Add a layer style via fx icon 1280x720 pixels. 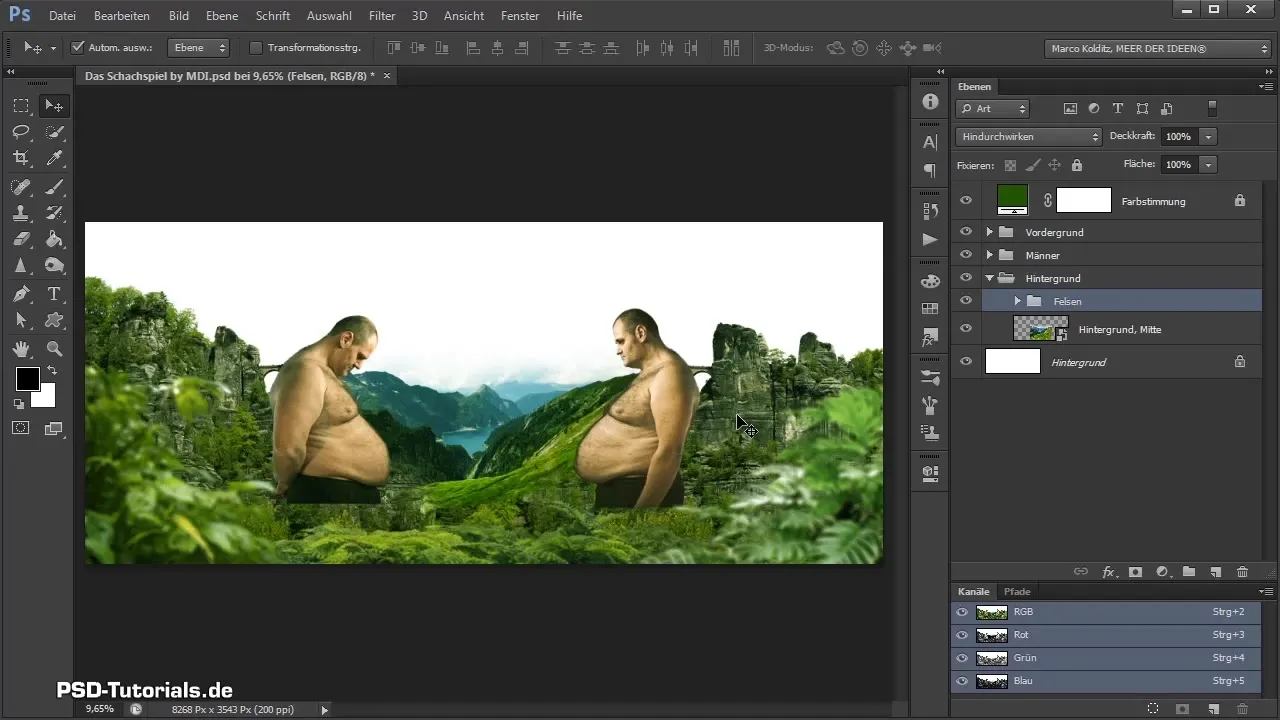tap(1108, 572)
